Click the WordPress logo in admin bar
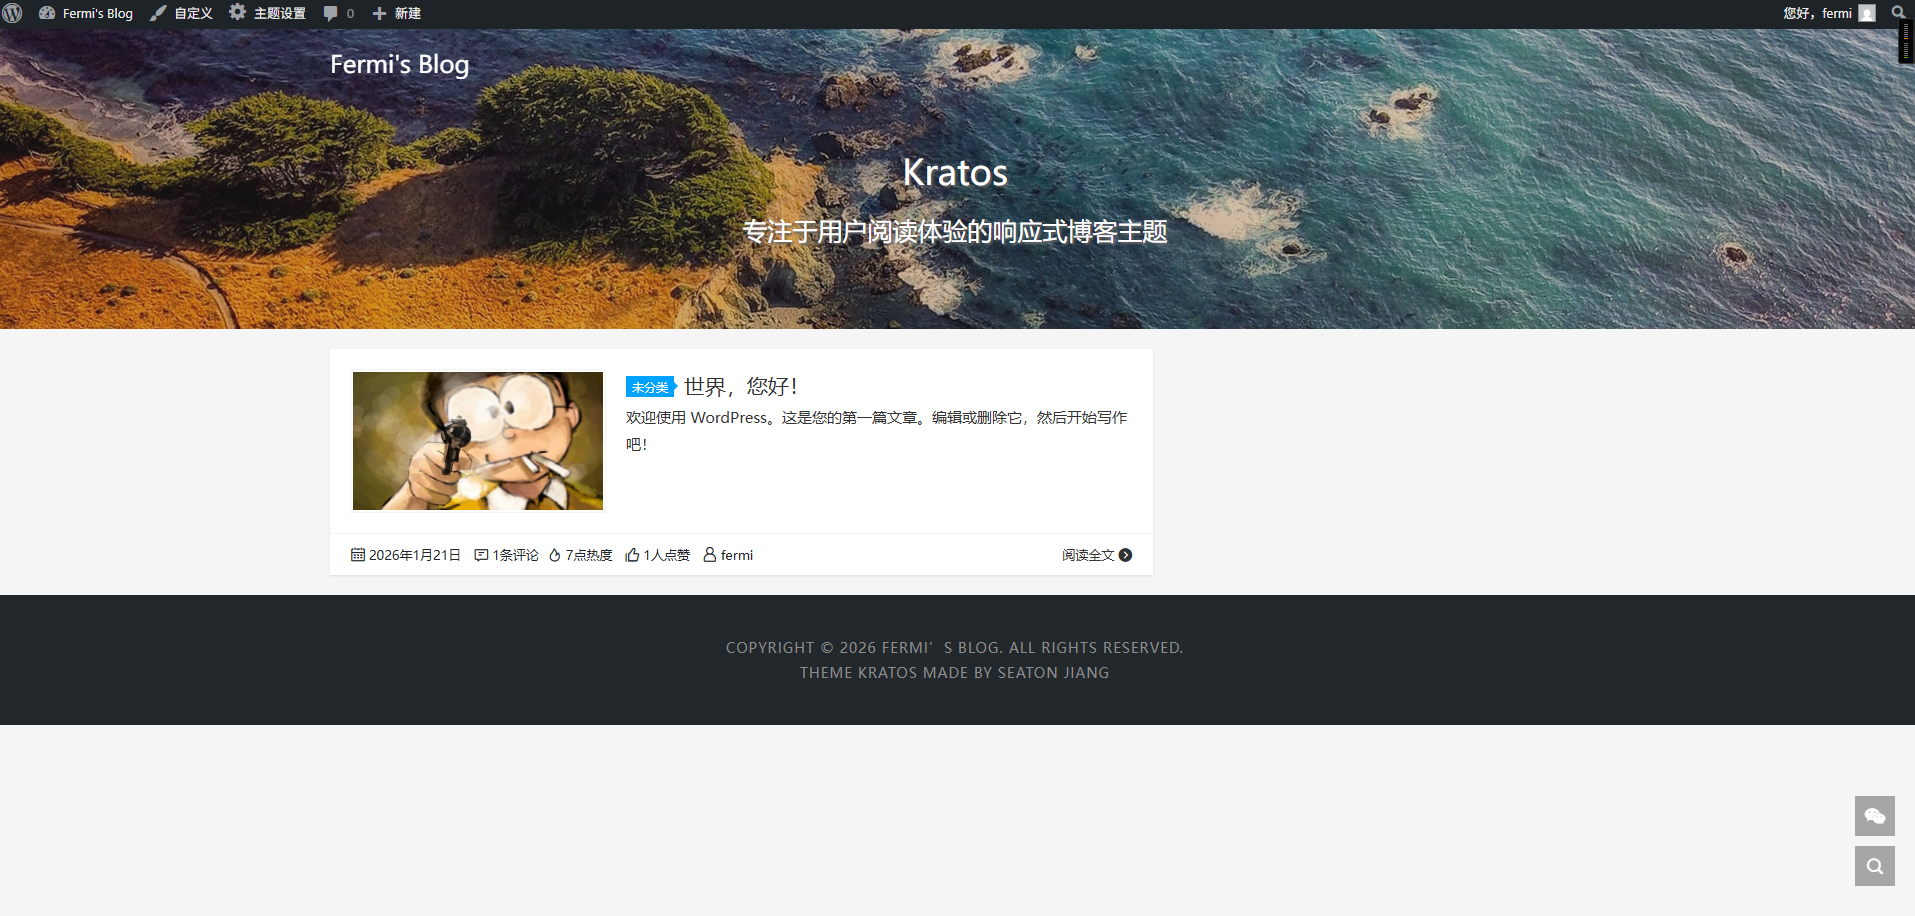1915x916 pixels. point(13,13)
